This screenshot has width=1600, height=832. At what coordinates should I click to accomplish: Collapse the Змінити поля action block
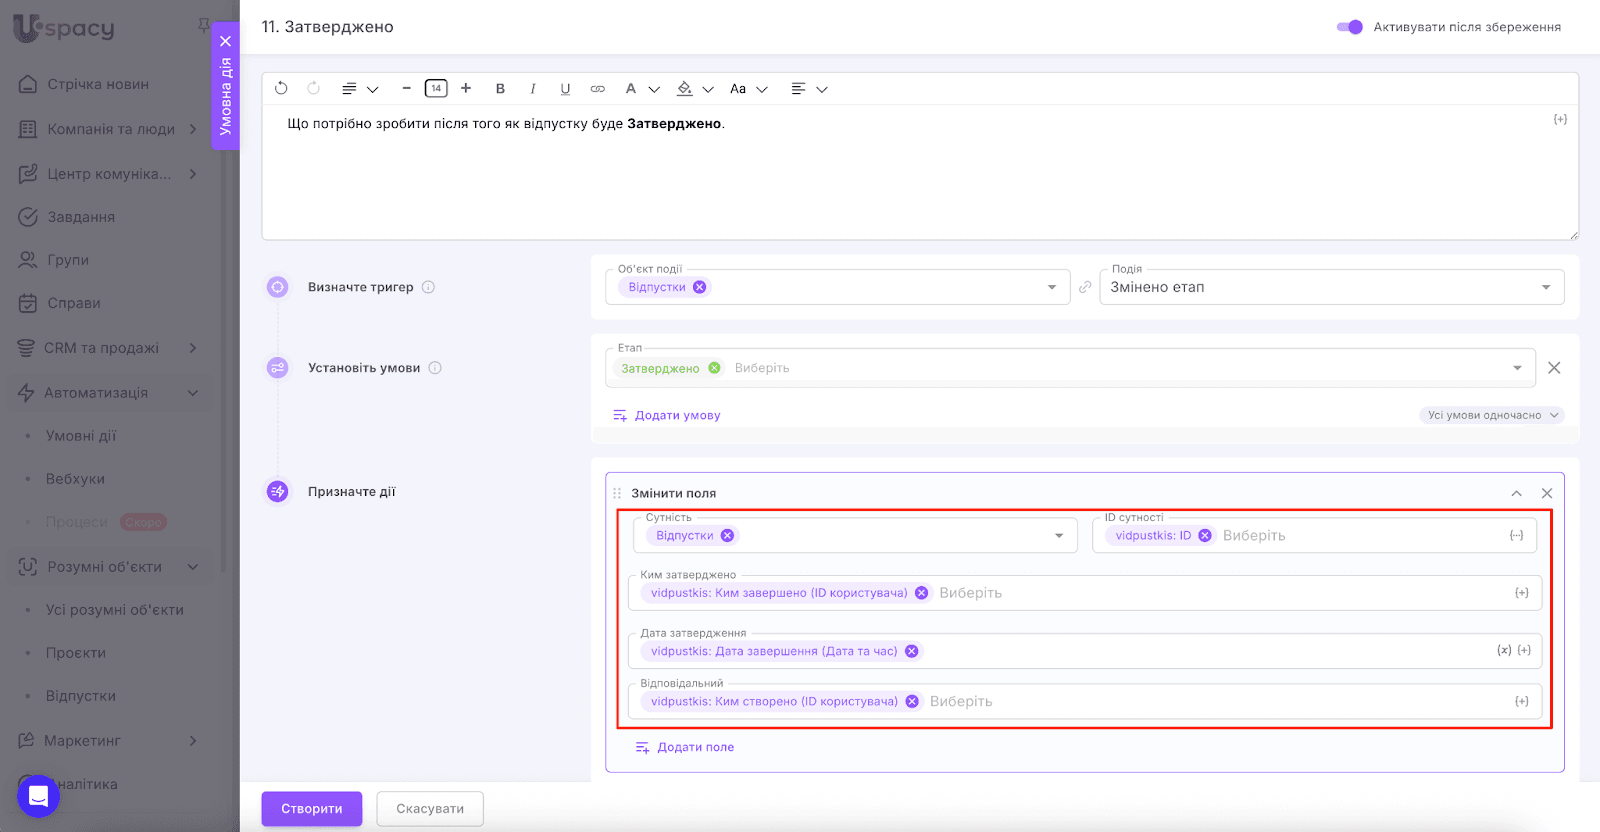[x=1516, y=493]
